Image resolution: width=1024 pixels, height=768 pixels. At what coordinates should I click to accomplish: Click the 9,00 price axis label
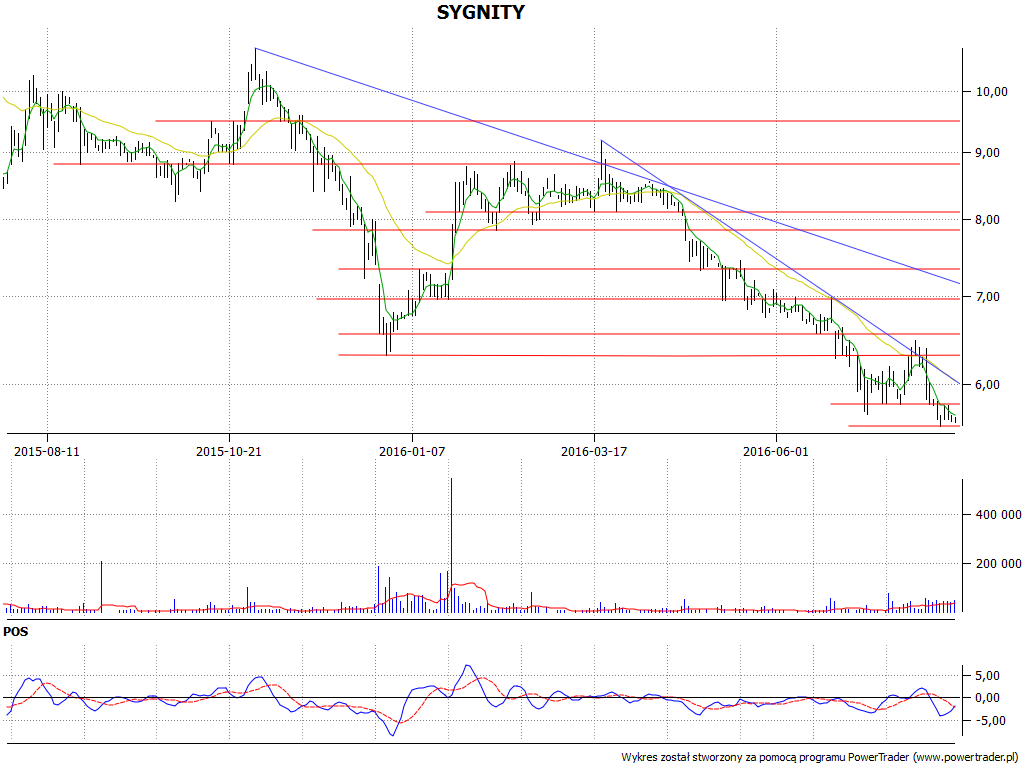click(x=987, y=153)
